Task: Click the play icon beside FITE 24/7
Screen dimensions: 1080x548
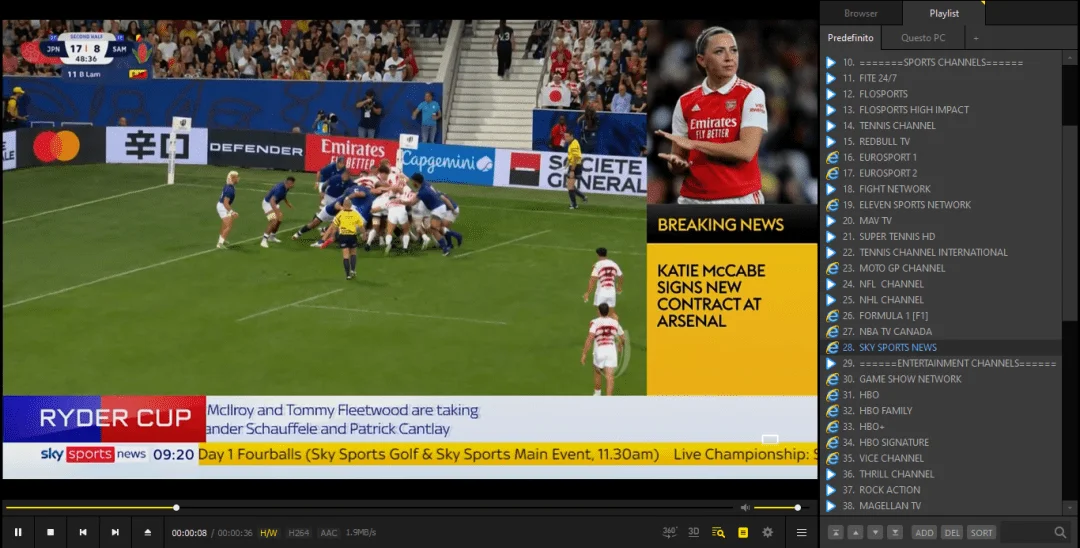Action: coord(831,78)
